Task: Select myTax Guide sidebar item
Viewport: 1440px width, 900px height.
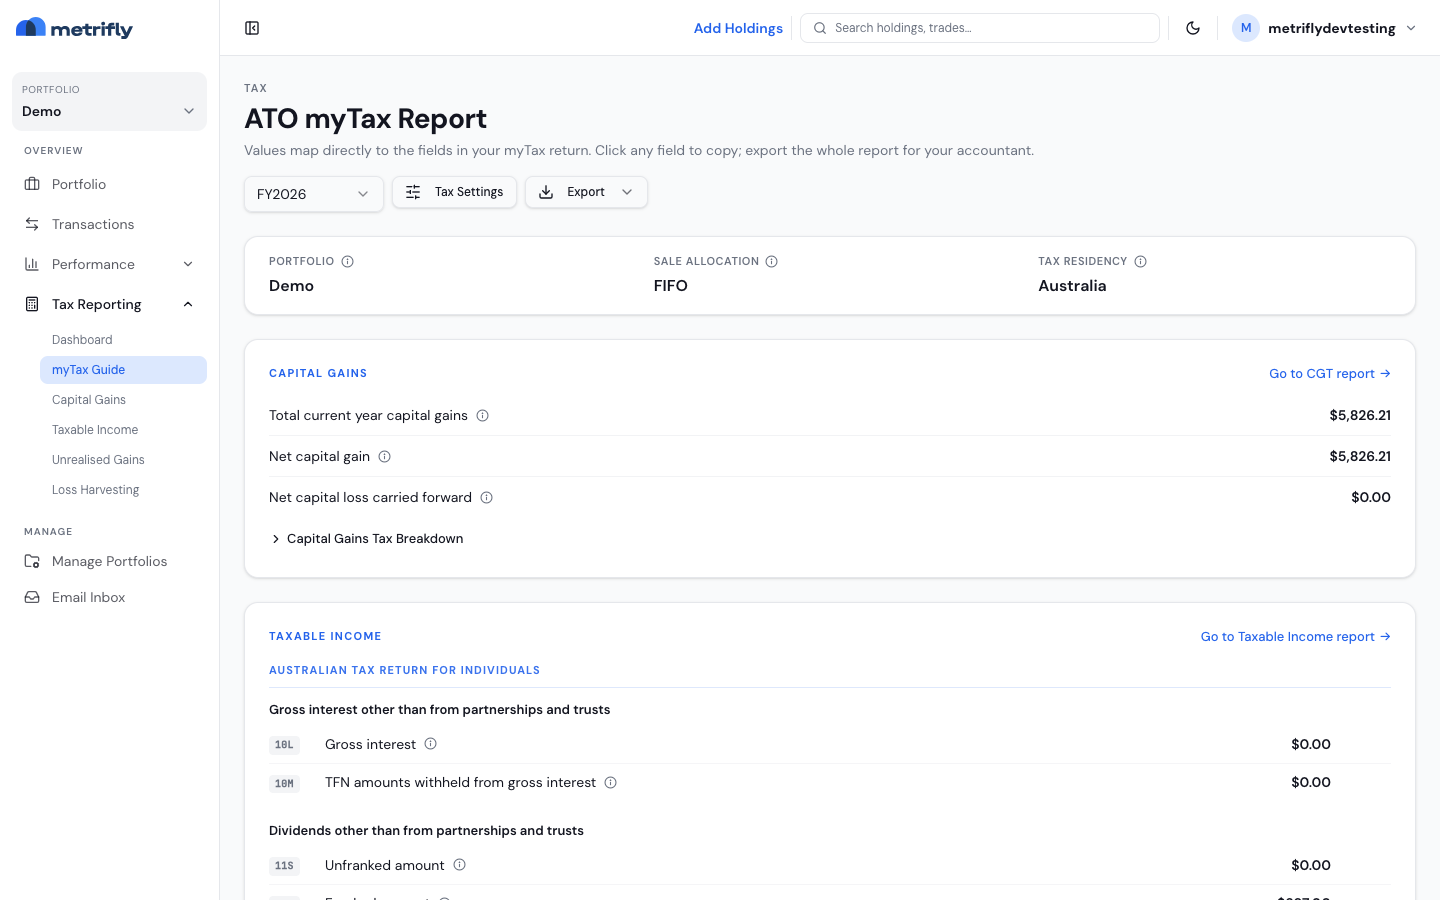Action: coord(123,370)
